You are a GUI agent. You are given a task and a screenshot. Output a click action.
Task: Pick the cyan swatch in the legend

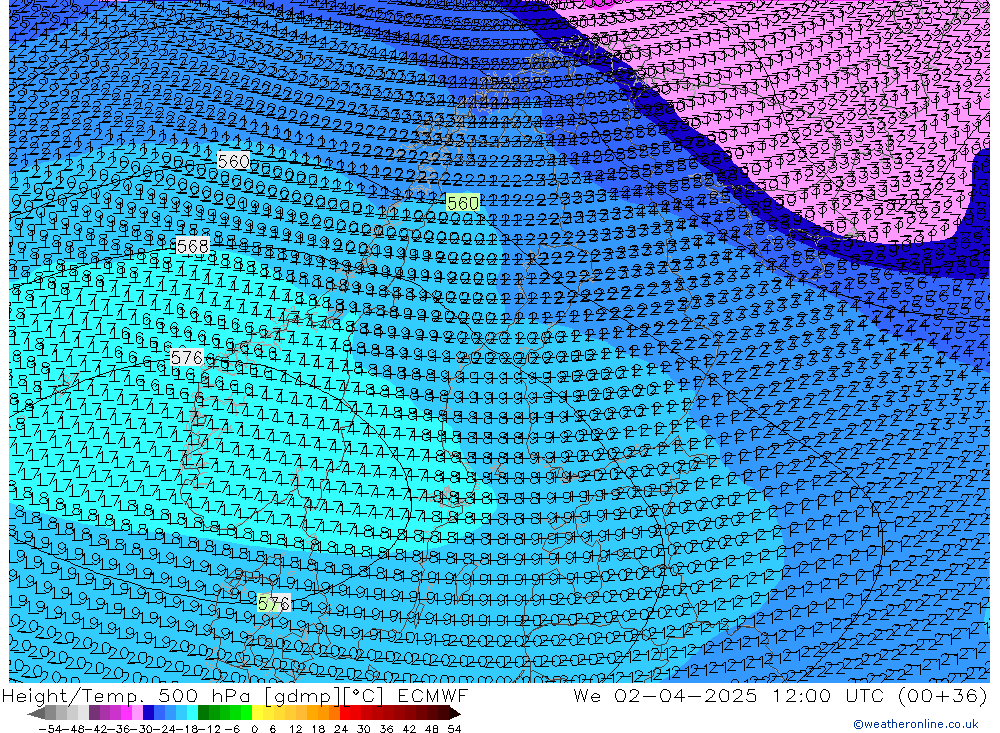click(x=193, y=713)
